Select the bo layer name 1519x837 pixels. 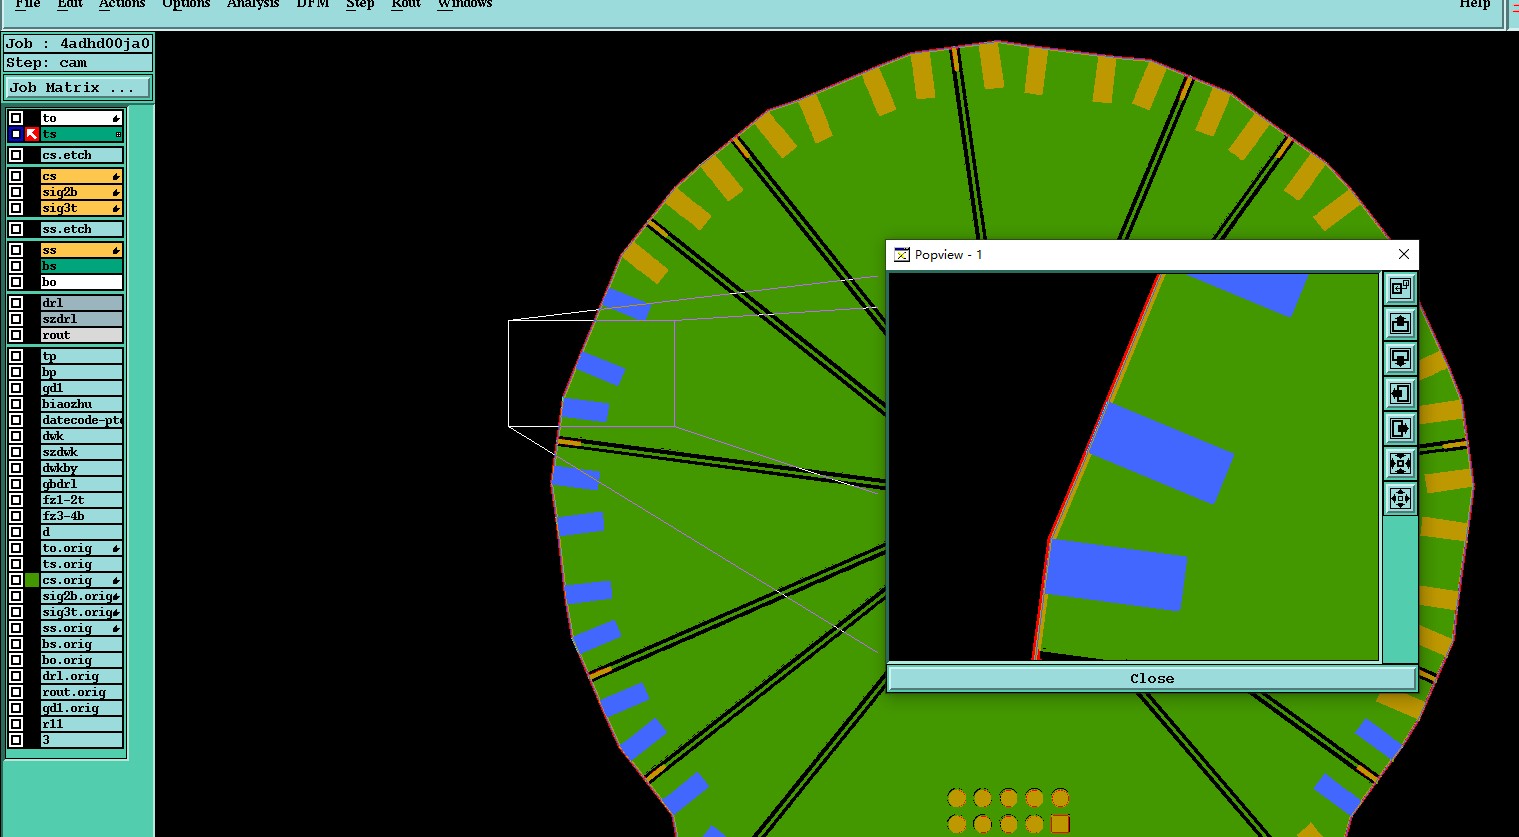[81, 282]
